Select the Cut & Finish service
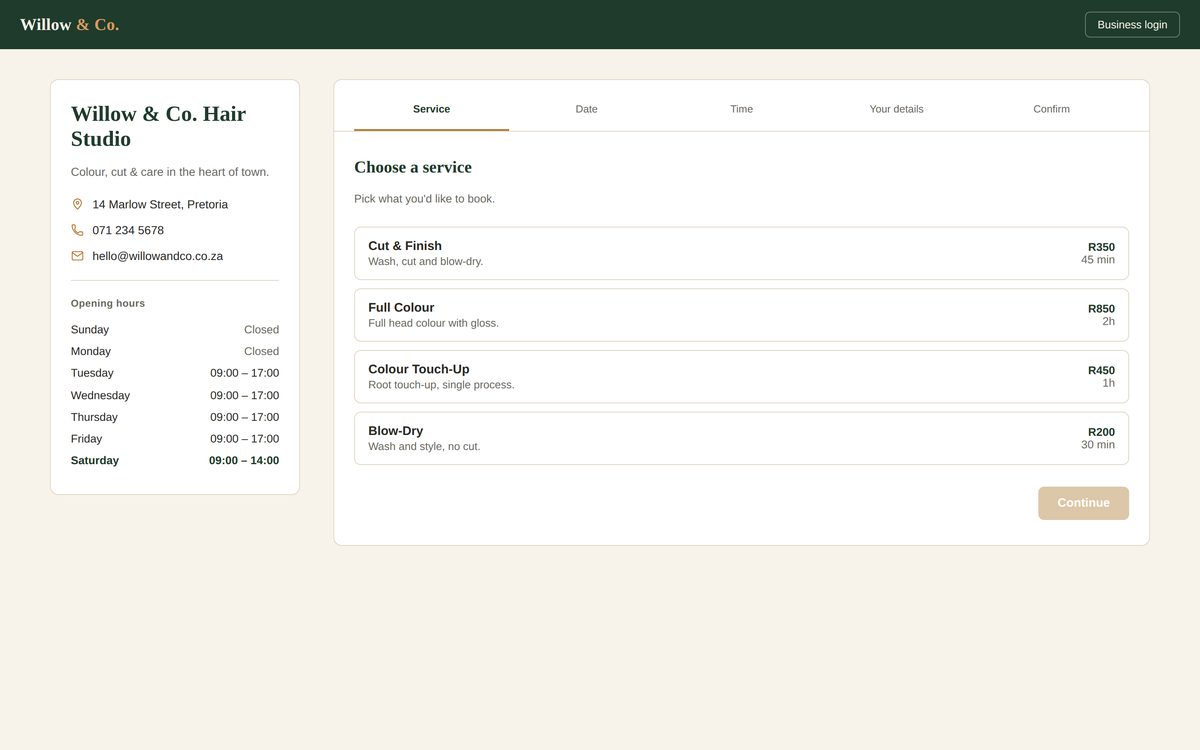Viewport: 1200px width, 750px height. pos(741,253)
